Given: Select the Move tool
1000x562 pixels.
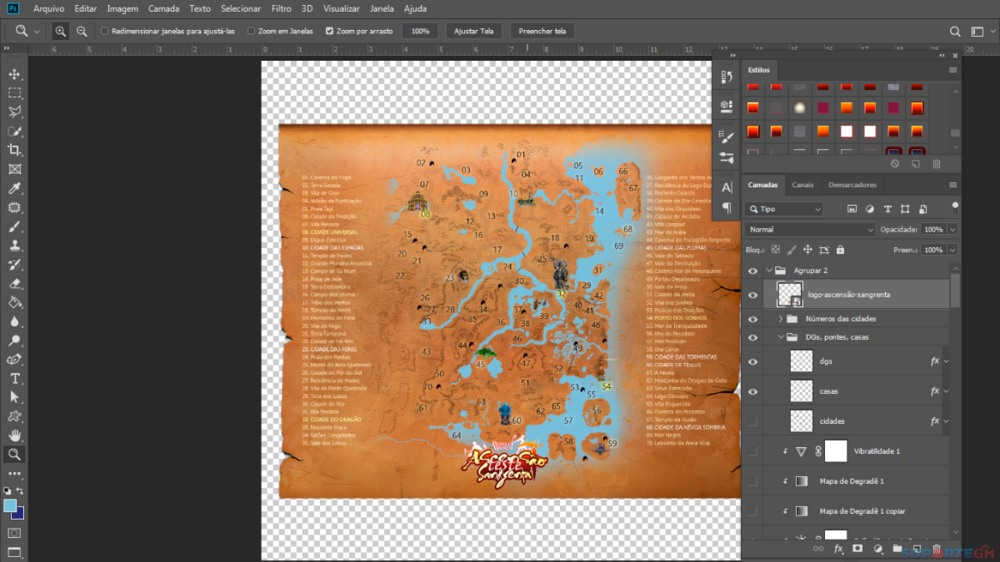Looking at the screenshot, I should click(15, 74).
